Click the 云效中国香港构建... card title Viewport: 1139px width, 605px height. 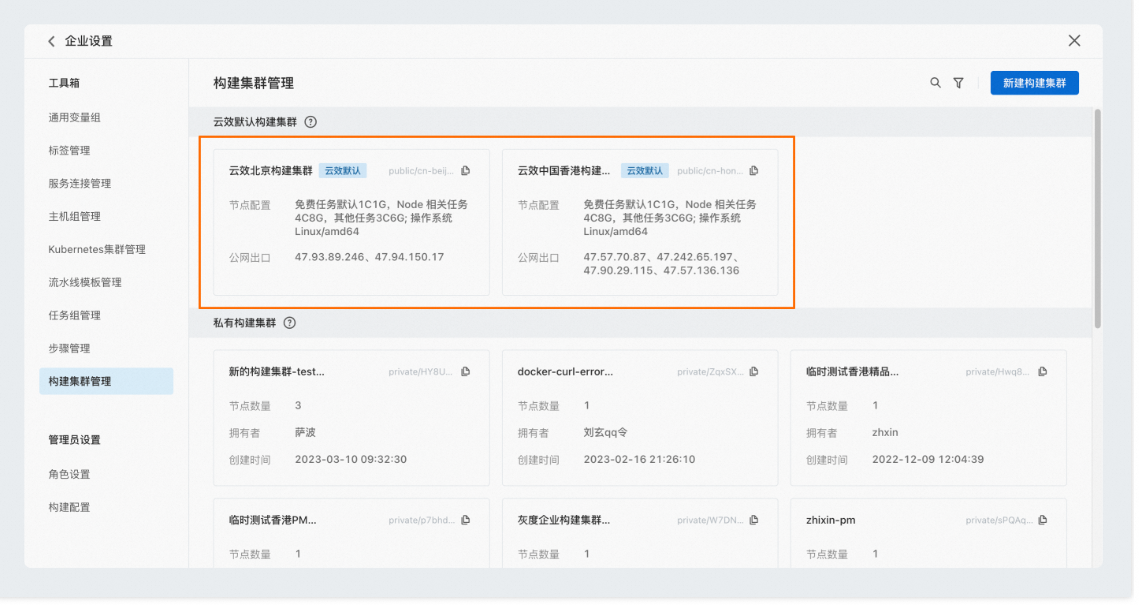point(566,171)
